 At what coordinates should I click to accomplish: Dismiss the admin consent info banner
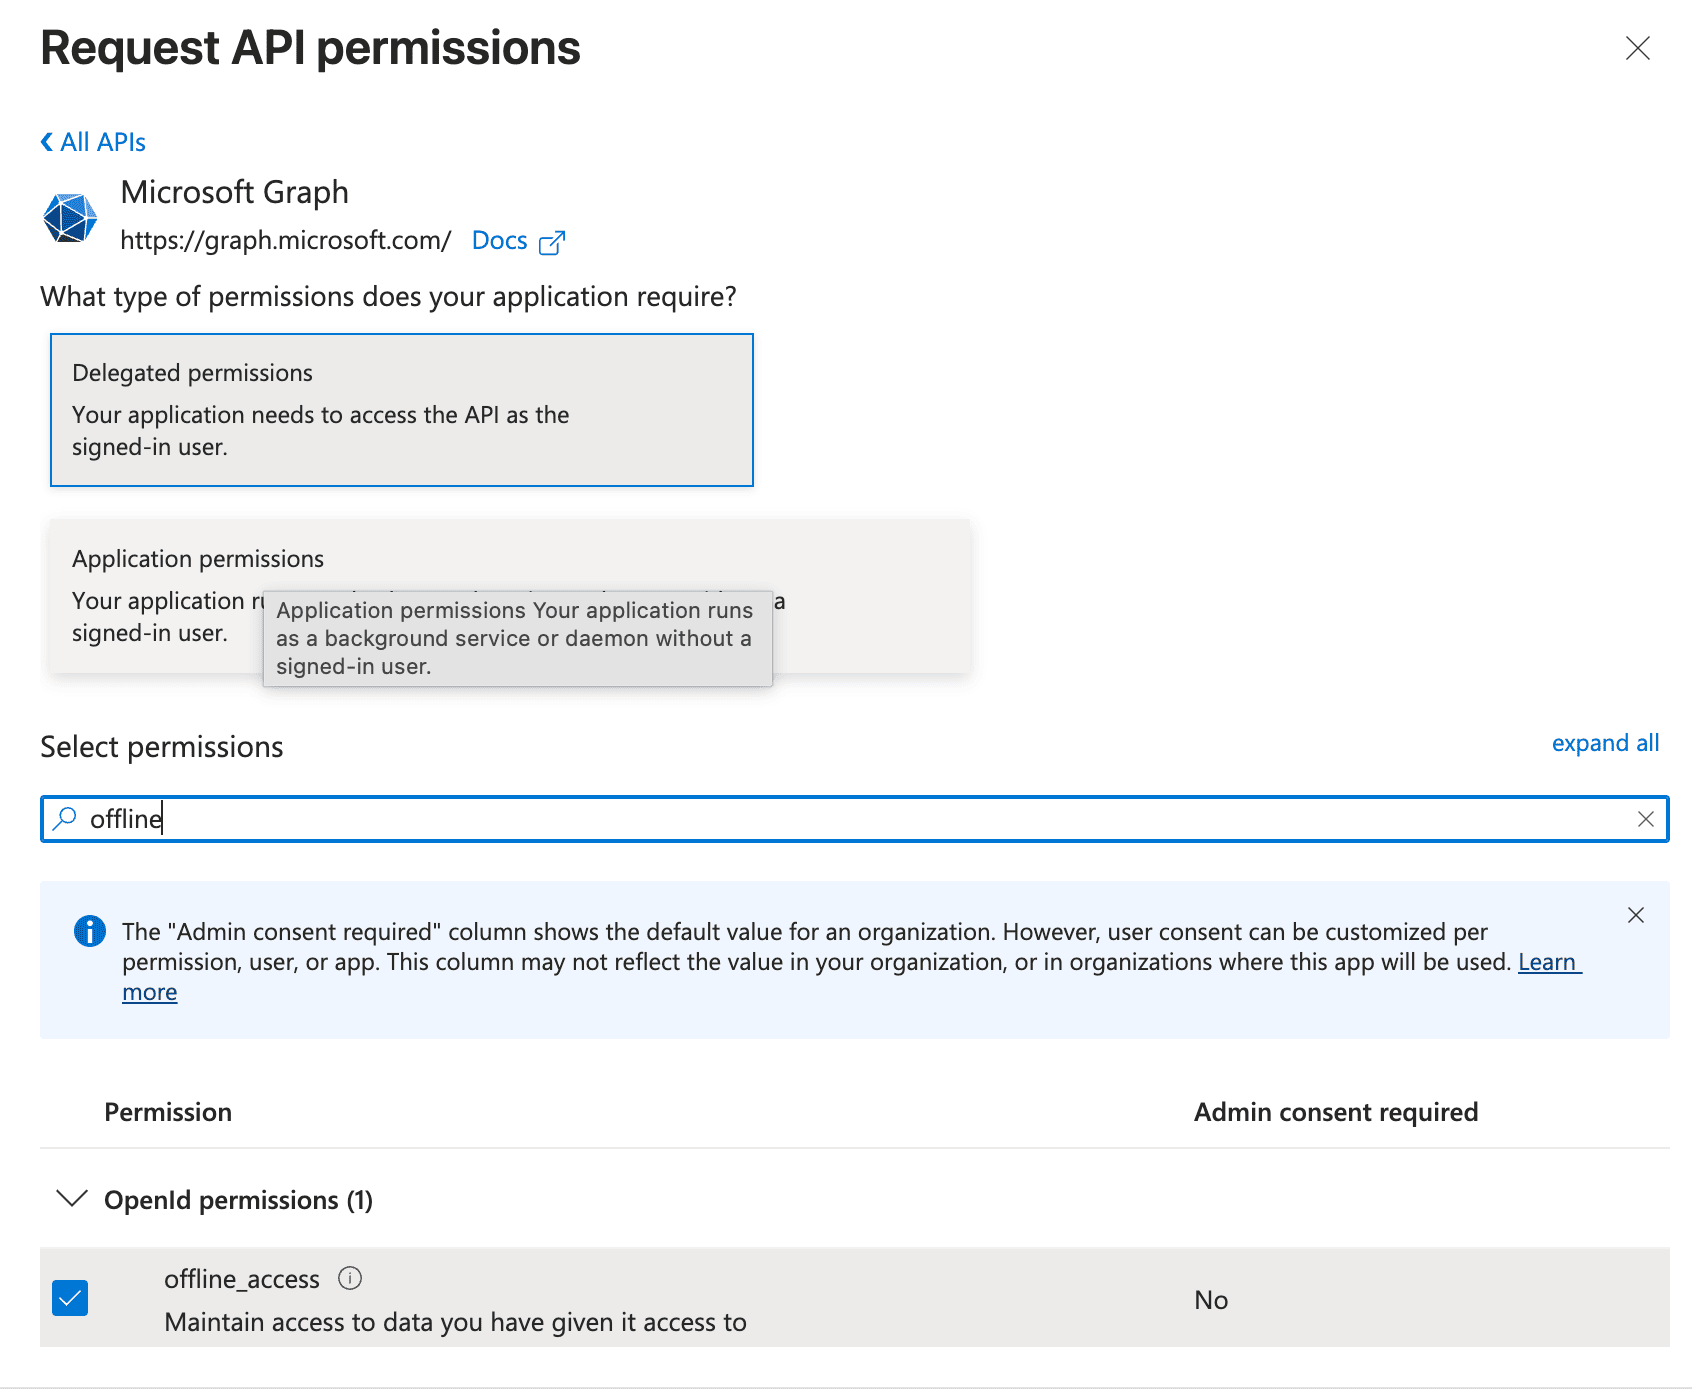(x=1635, y=915)
